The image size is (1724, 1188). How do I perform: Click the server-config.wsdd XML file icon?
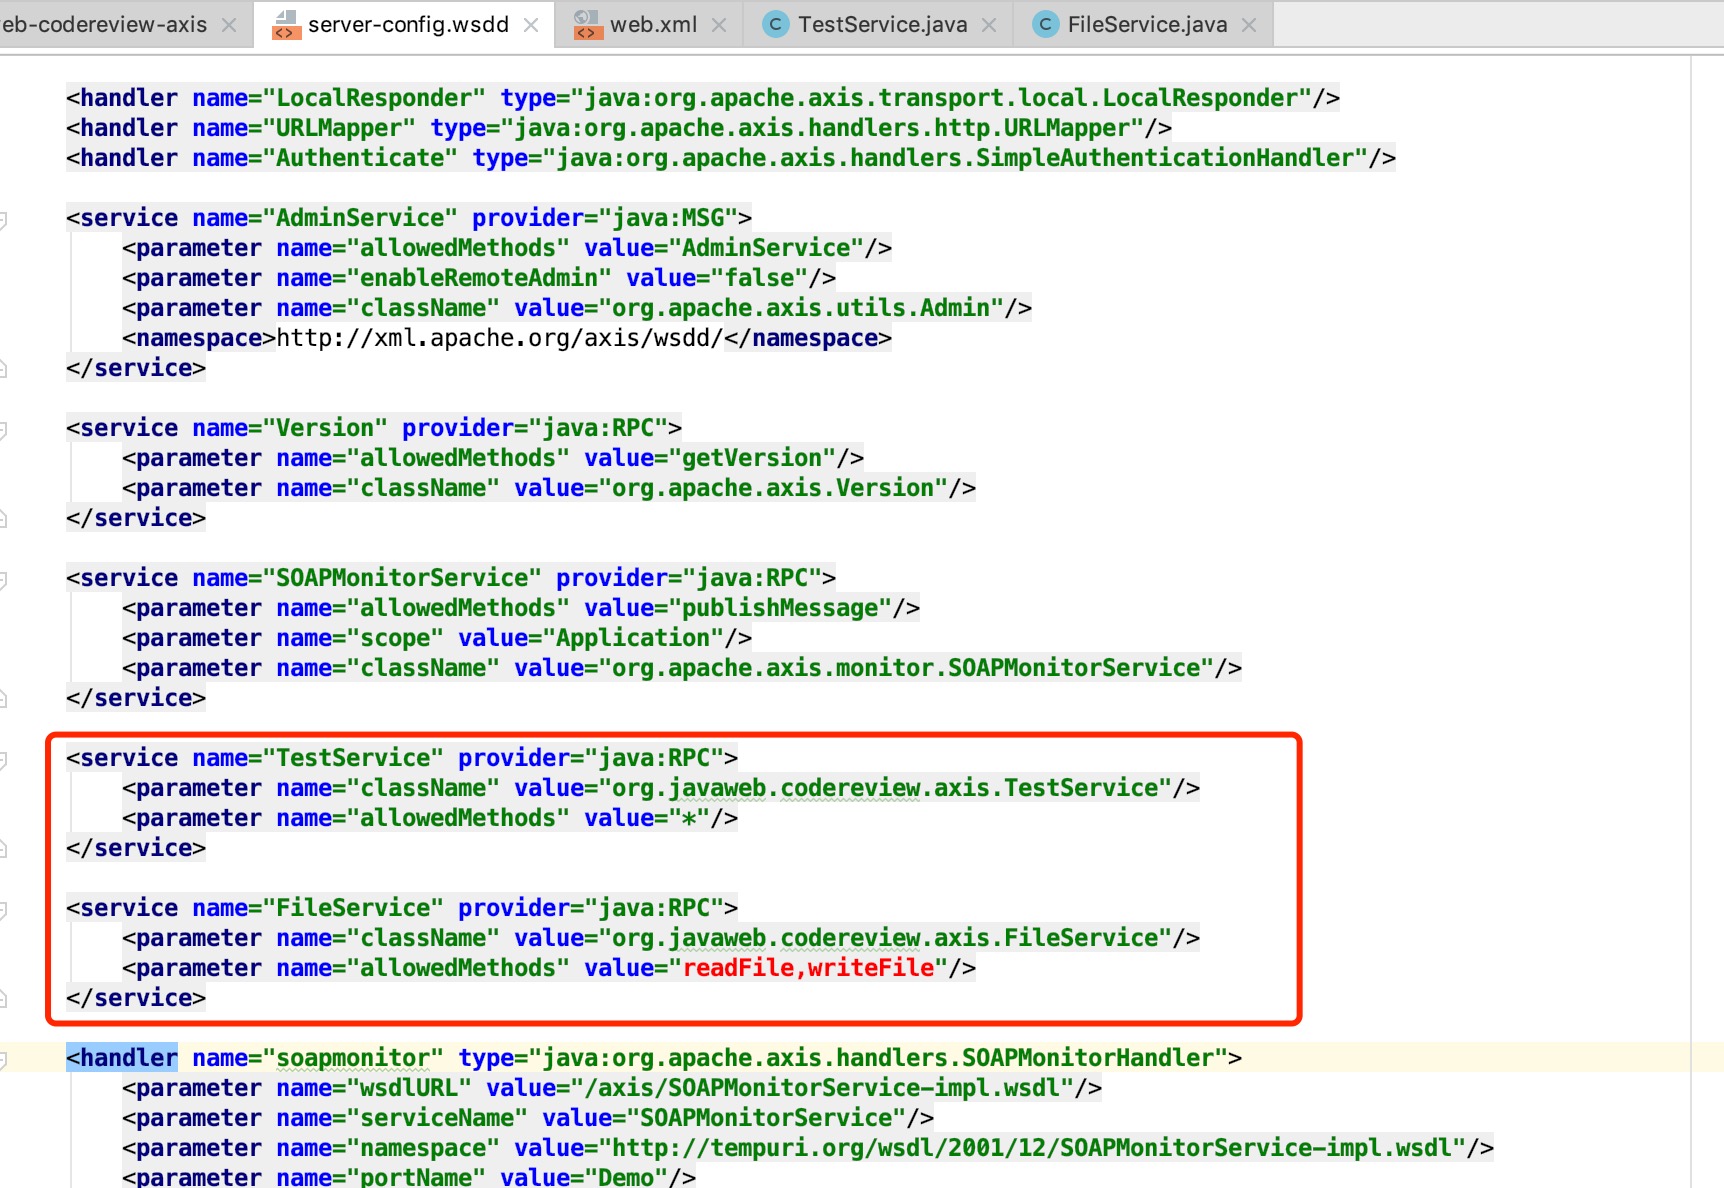click(286, 25)
